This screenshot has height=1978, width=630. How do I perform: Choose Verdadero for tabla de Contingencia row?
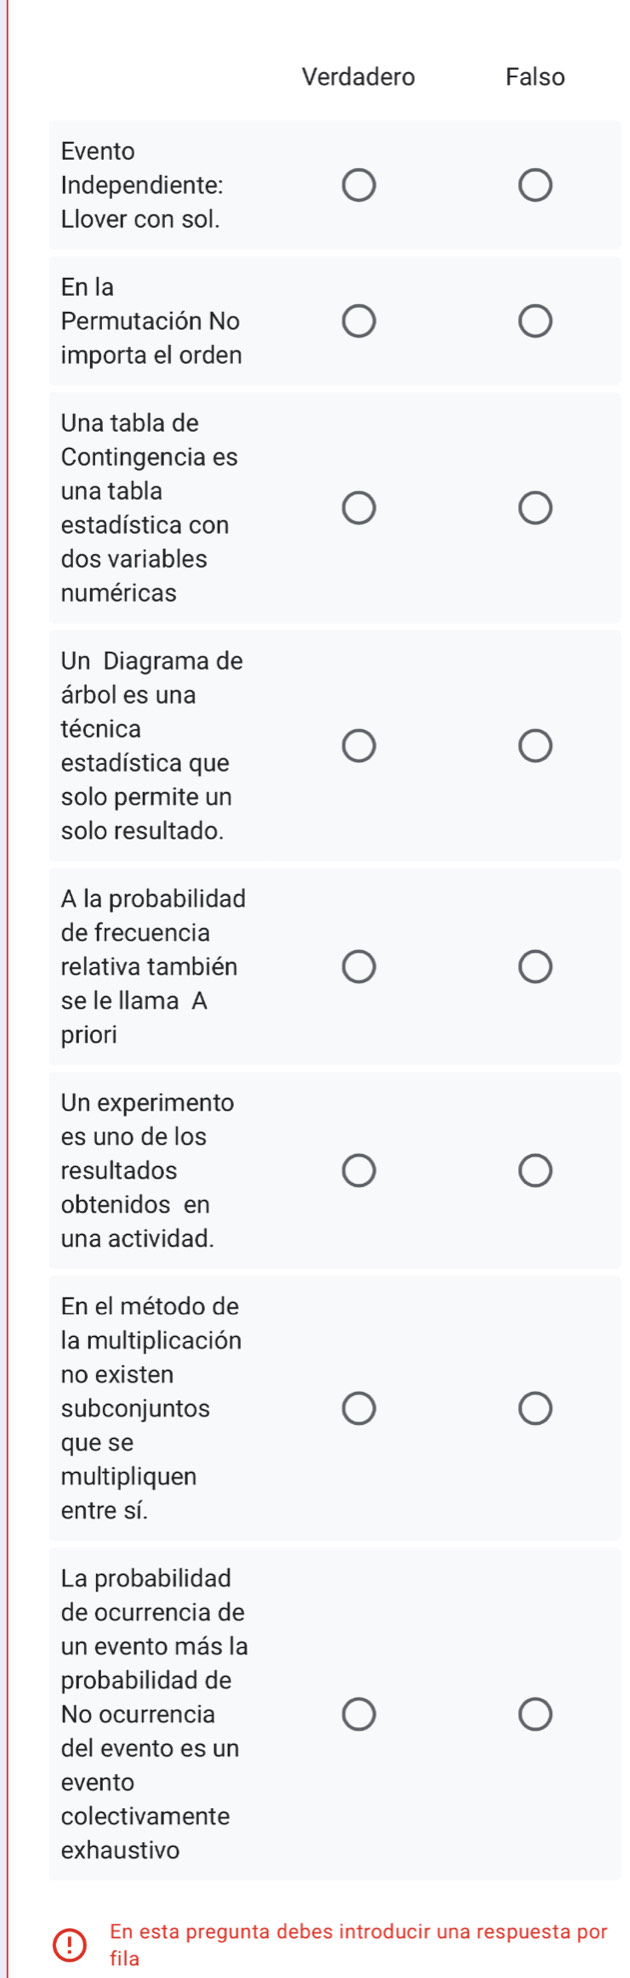tap(359, 508)
